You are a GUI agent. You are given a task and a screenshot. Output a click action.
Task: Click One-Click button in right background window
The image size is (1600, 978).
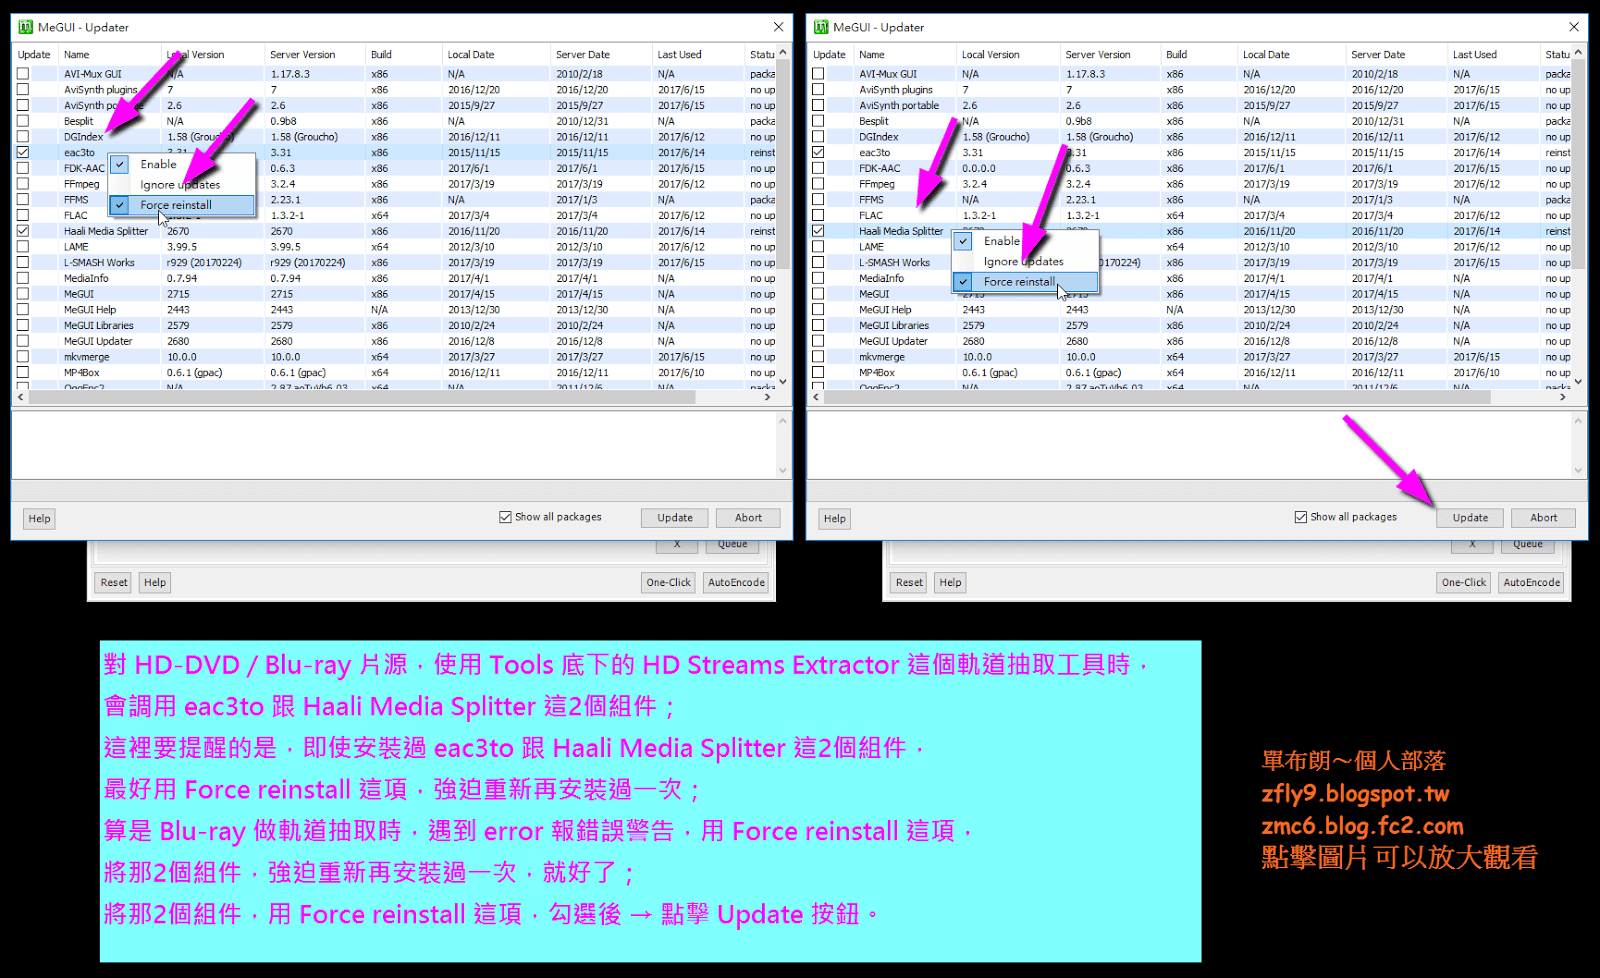pos(1464,582)
